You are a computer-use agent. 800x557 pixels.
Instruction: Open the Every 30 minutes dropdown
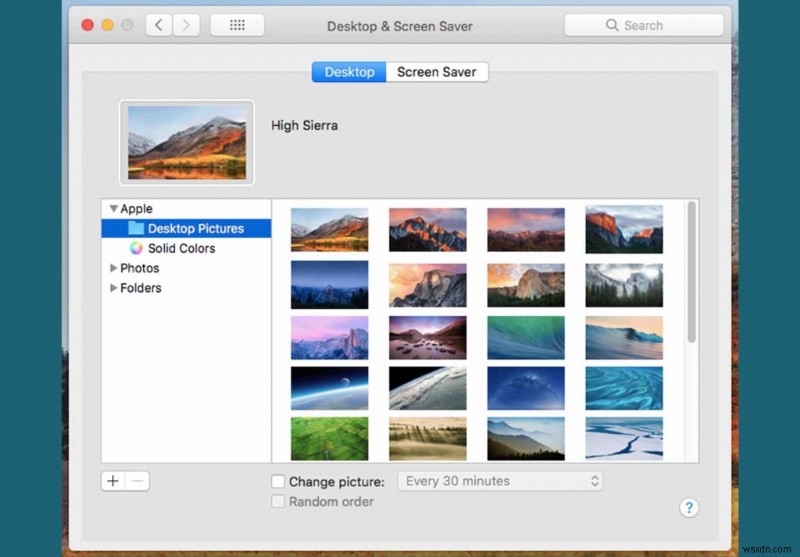500,481
